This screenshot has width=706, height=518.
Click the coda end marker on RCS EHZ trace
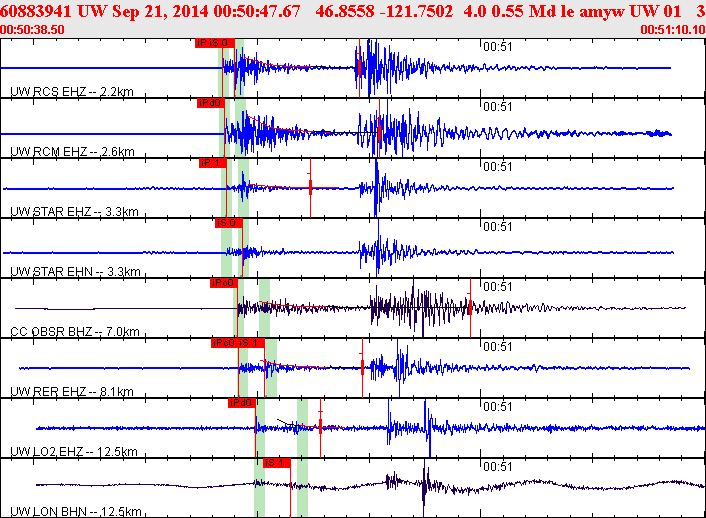[359, 68]
